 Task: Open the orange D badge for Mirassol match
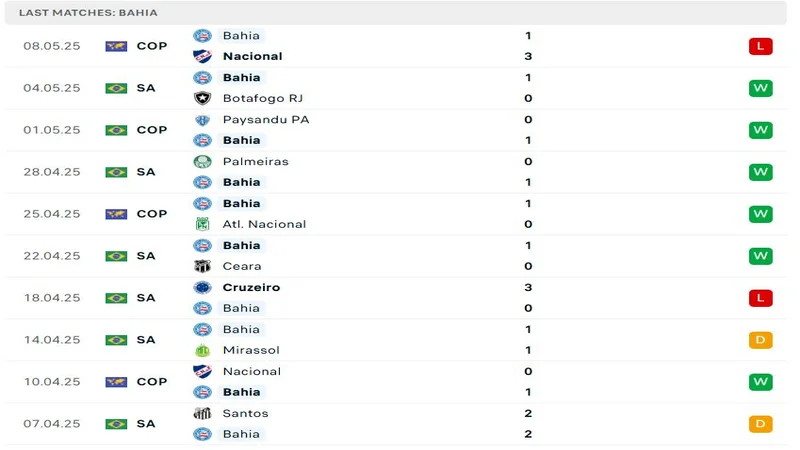pyautogui.click(x=760, y=340)
